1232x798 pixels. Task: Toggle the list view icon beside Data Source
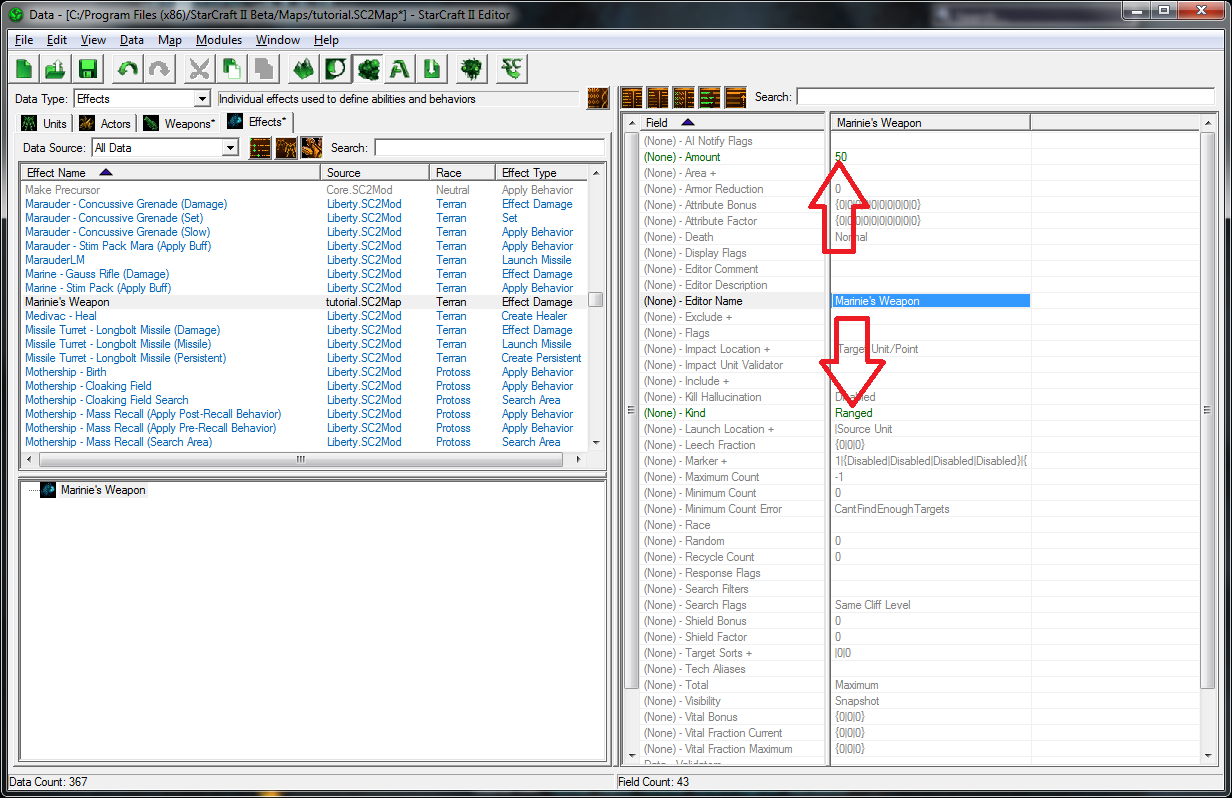pyautogui.click(x=260, y=147)
